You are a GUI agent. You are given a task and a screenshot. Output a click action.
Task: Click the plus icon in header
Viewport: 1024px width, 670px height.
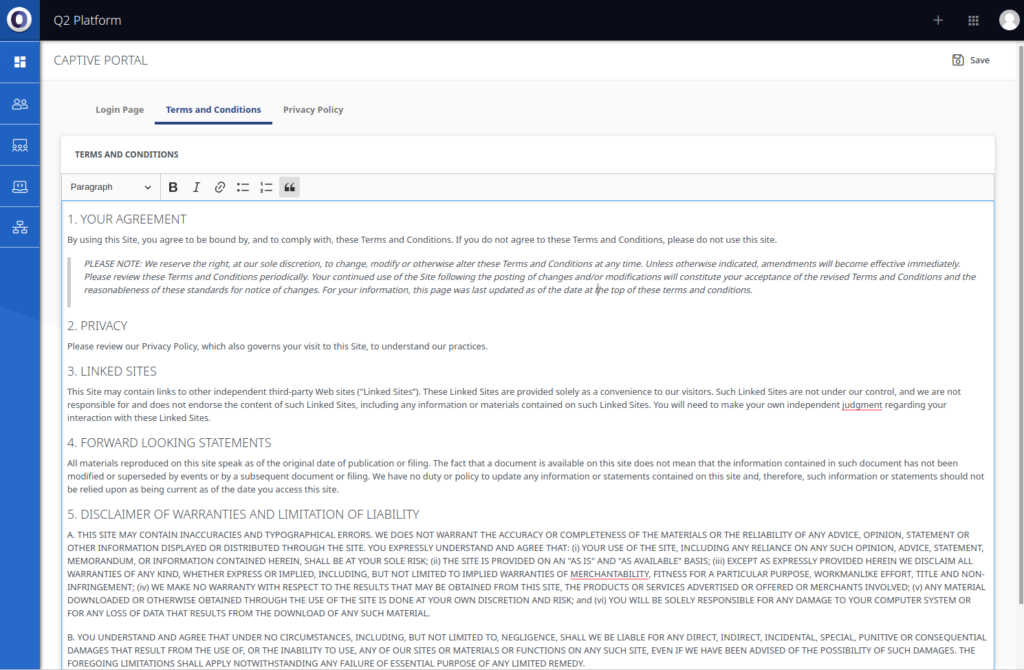(x=937, y=20)
